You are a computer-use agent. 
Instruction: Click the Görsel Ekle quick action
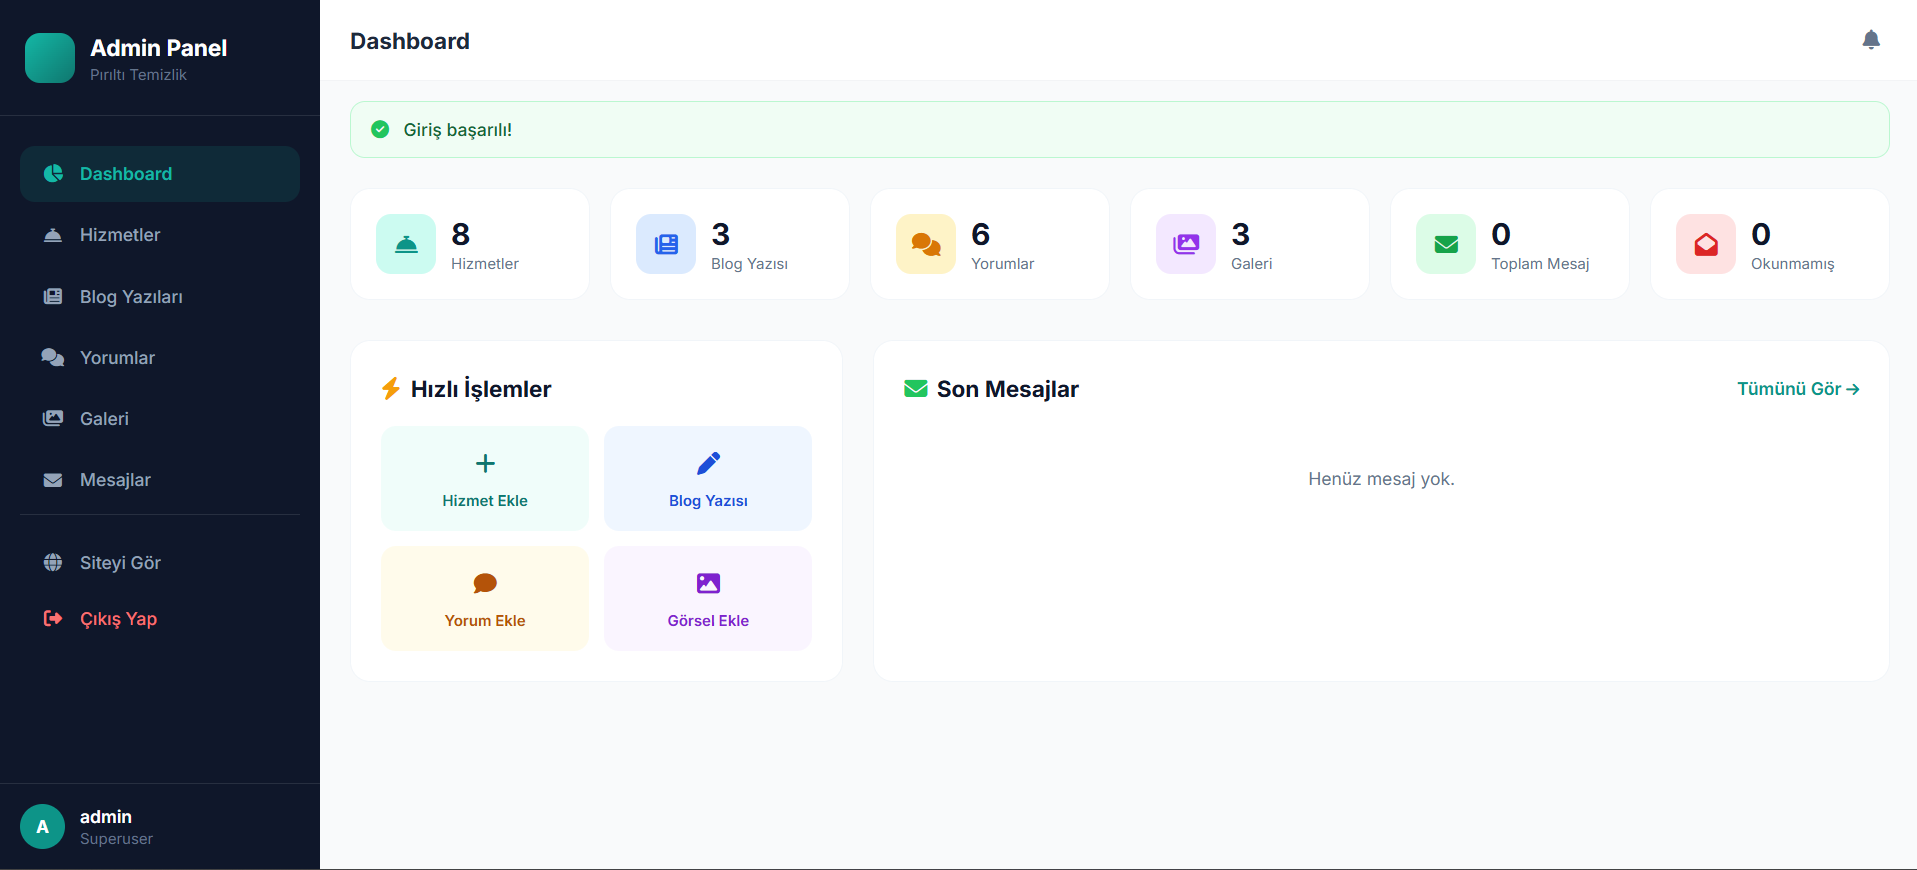pyautogui.click(x=708, y=599)
